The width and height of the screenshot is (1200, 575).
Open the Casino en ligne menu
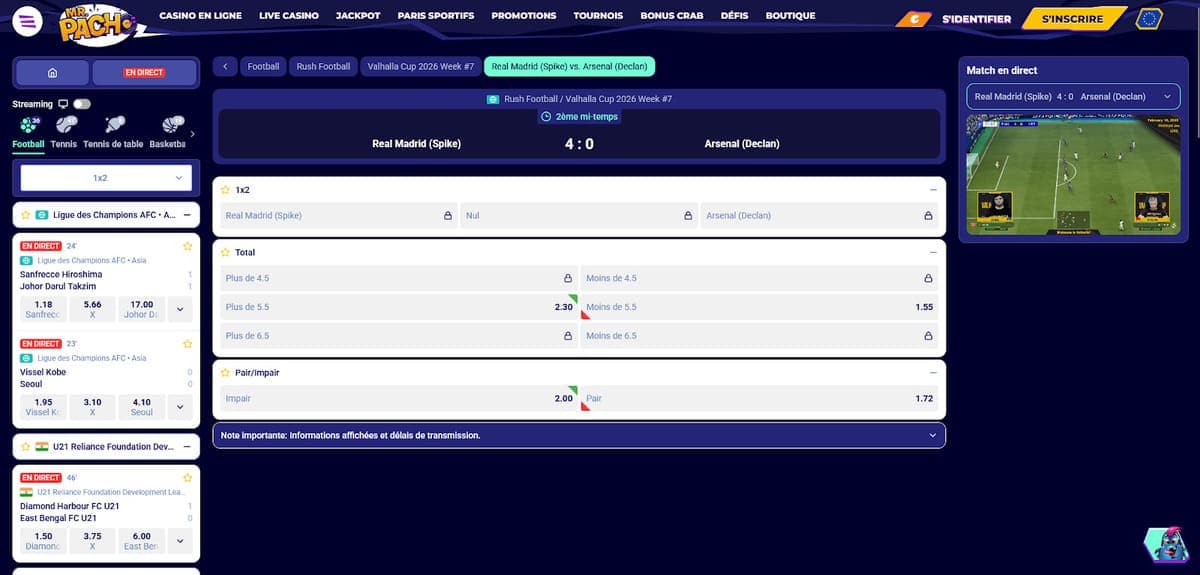click(x=200, y=16)
